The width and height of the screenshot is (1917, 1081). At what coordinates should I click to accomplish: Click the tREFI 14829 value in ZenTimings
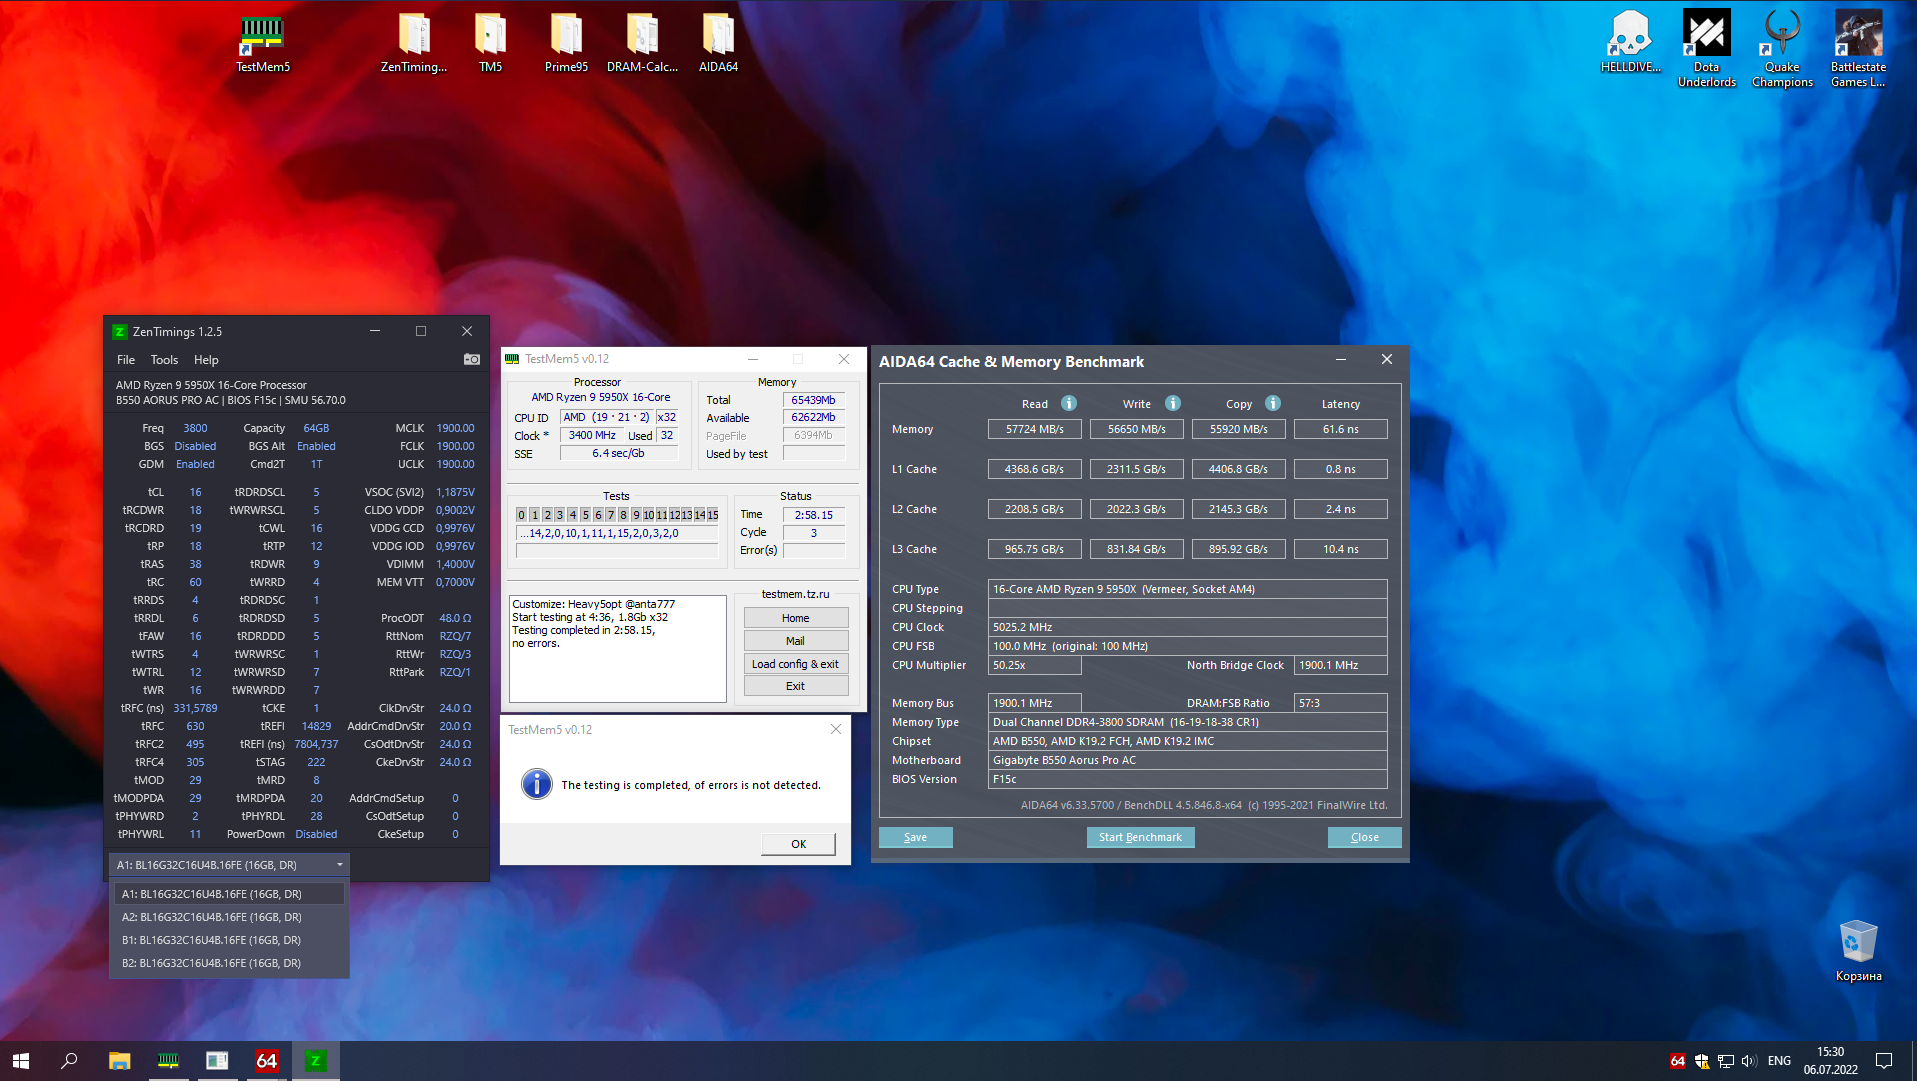point(316,726)
